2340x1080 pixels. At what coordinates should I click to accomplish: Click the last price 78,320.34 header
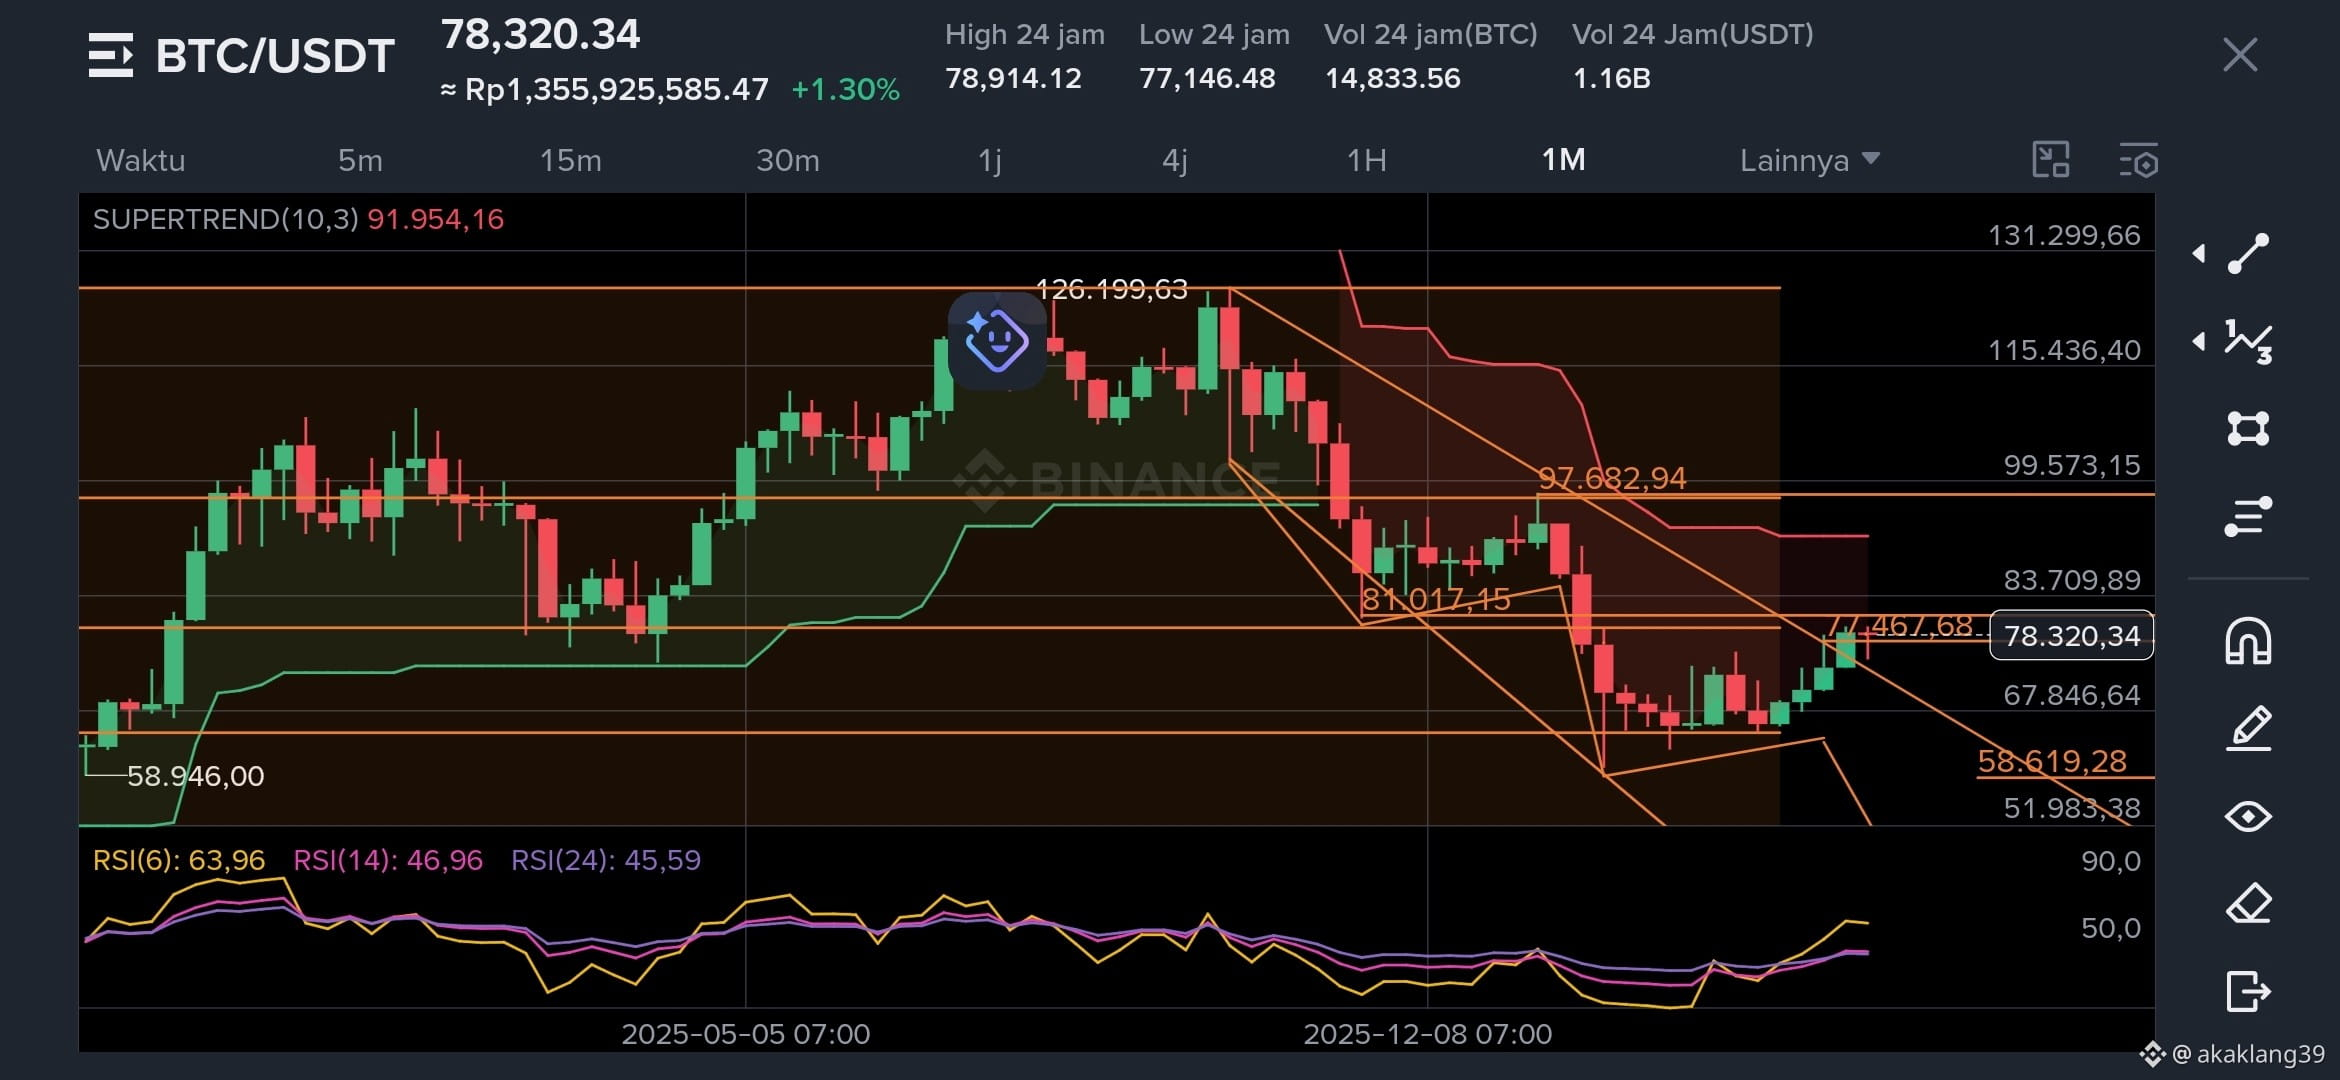540,35
